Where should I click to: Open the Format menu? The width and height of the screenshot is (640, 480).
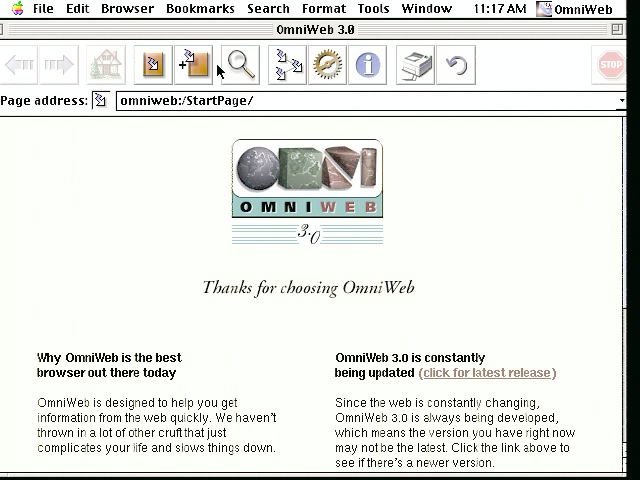click(x=324, y=9)
